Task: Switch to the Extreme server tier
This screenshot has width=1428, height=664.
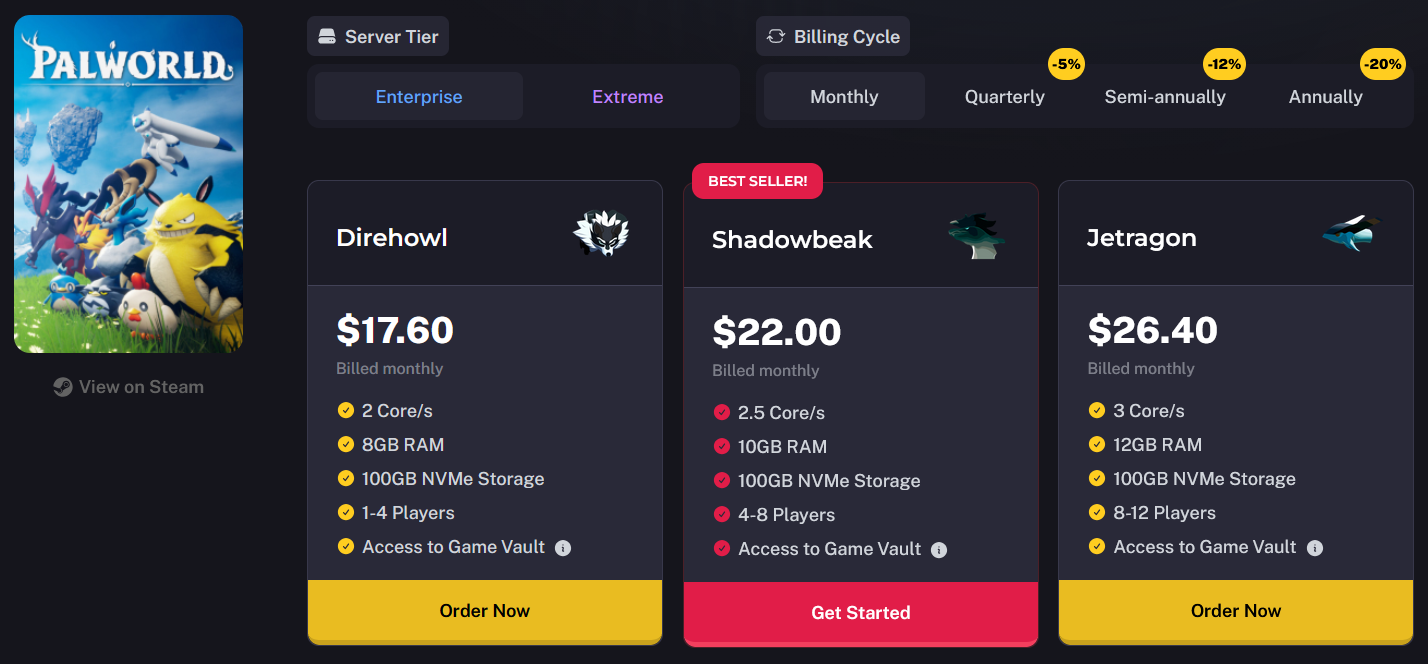Action: click(x=628, y=97)
